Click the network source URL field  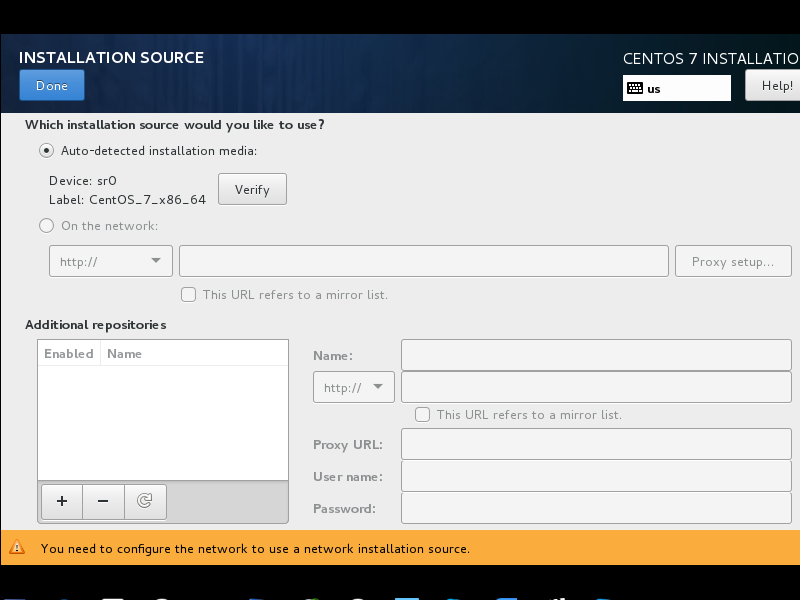pos(423,261)
